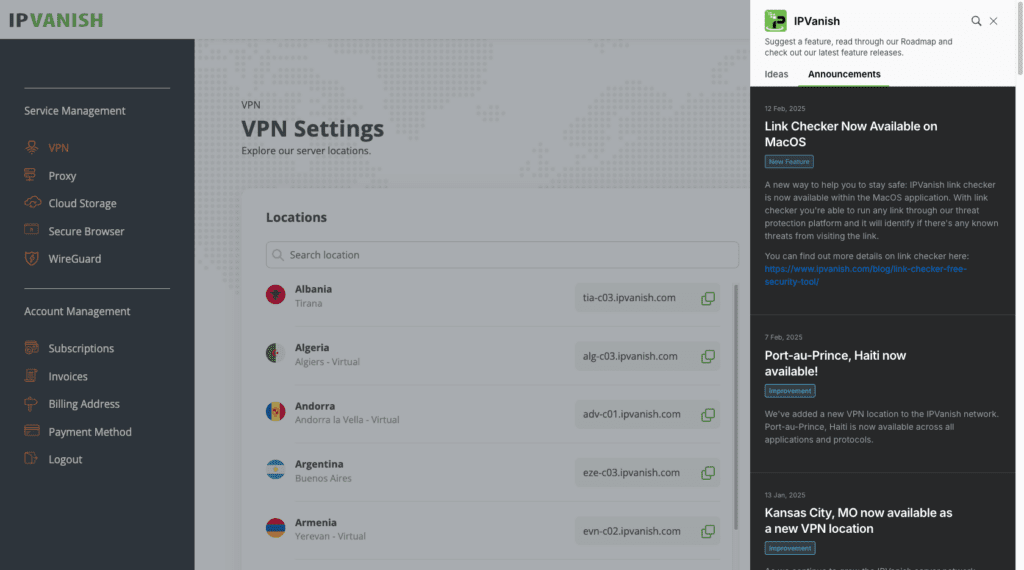Click the Armenia flag icon
The image size is (1024, 570).
(x=276, y=528)
